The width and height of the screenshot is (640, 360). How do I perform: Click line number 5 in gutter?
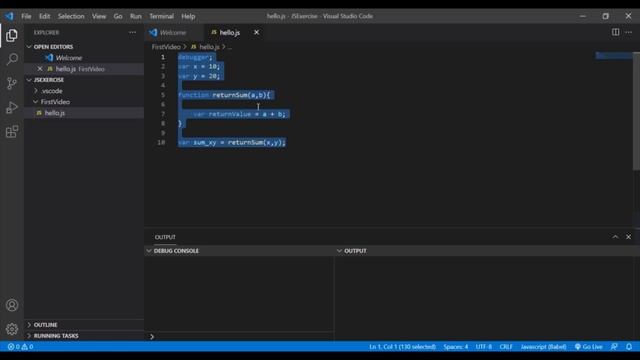[x=163, y=95]
